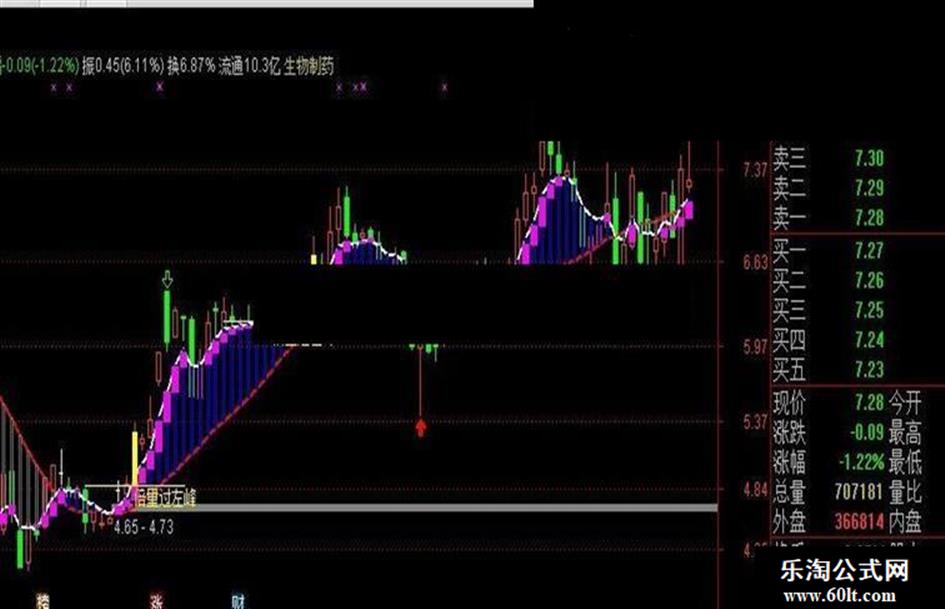The width and height of the screenshot is (945, 609).
Task: Select the grey horizontal support level bar
Action: tap(426, 508)
